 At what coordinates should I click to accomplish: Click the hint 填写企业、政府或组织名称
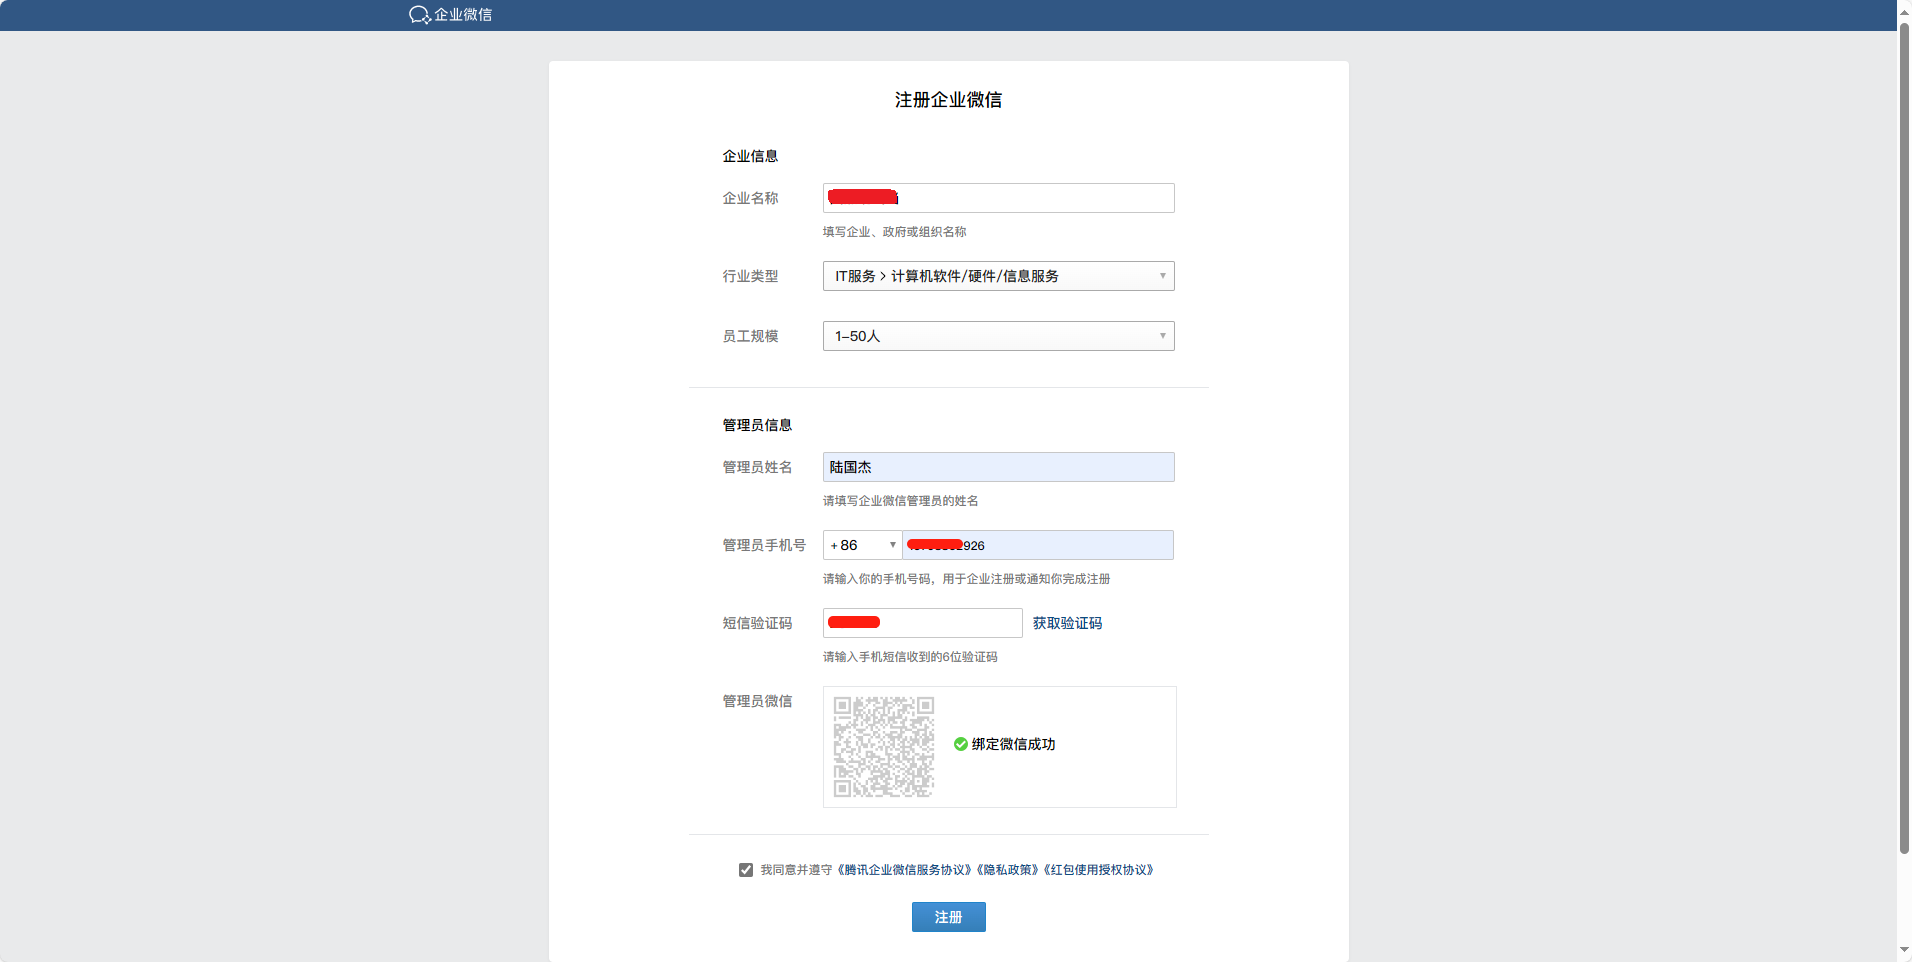tap(894, 232)
